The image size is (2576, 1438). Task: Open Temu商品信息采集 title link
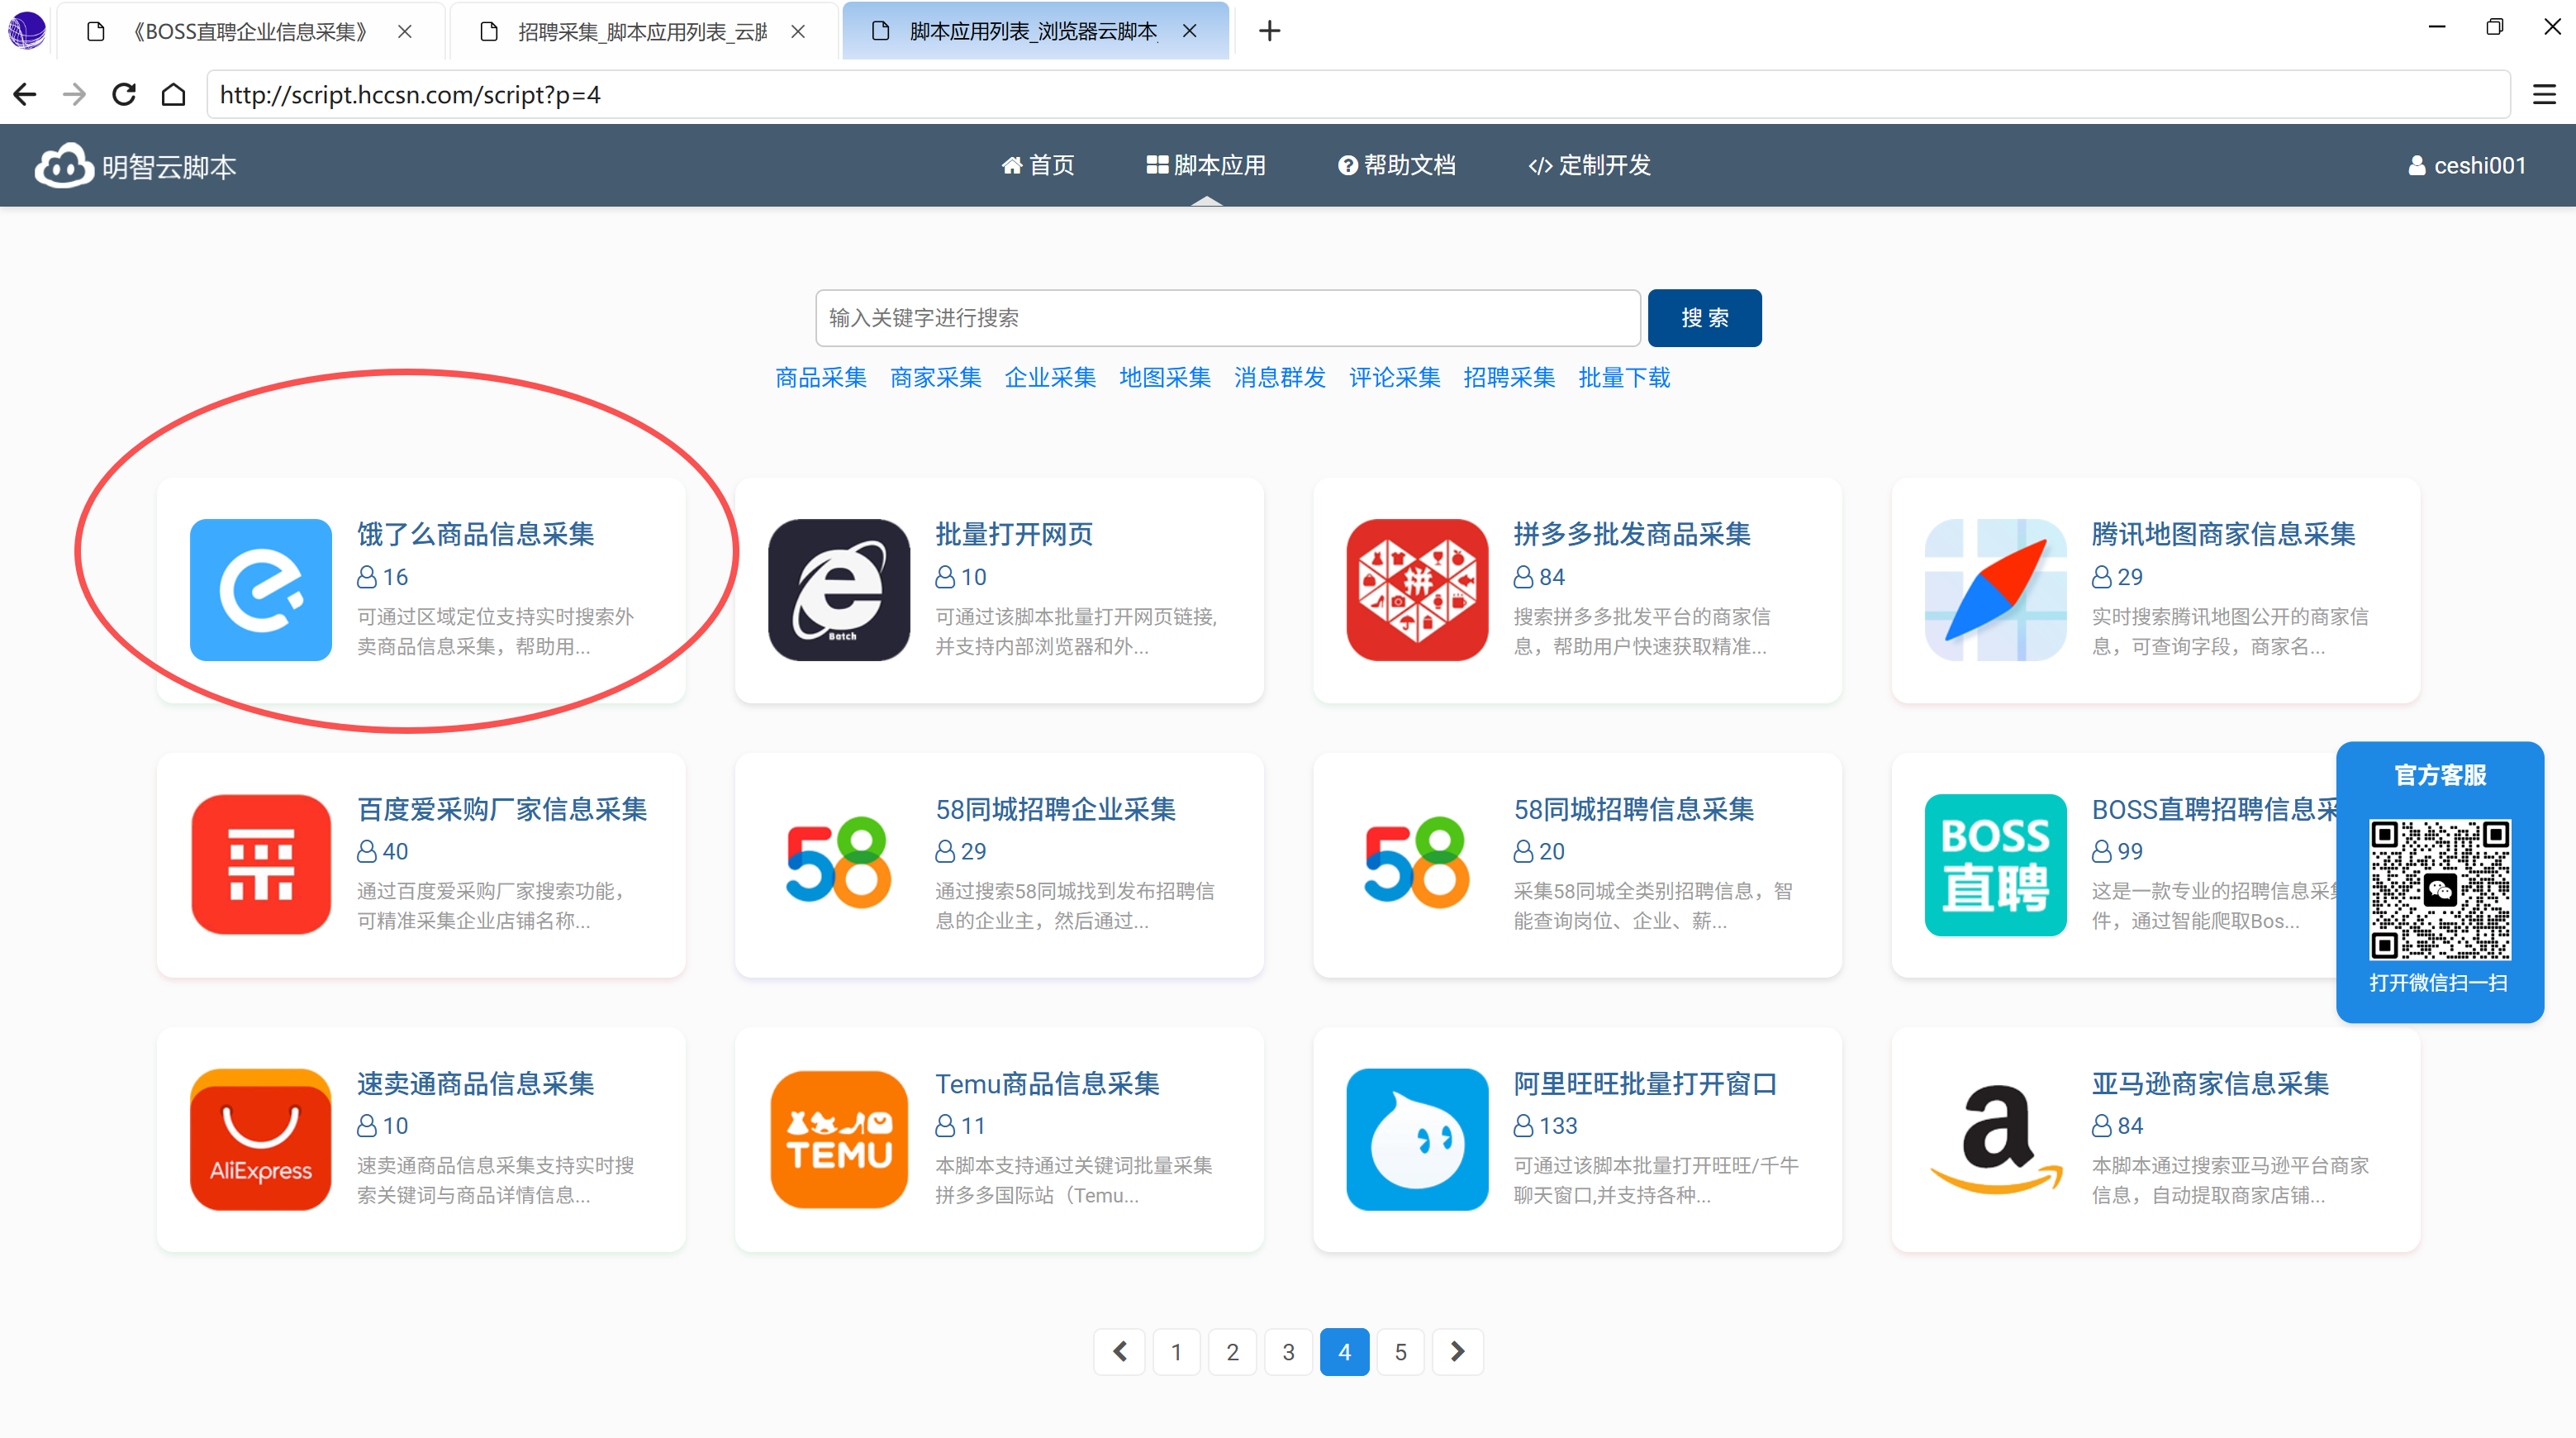pos(1047,1083)
